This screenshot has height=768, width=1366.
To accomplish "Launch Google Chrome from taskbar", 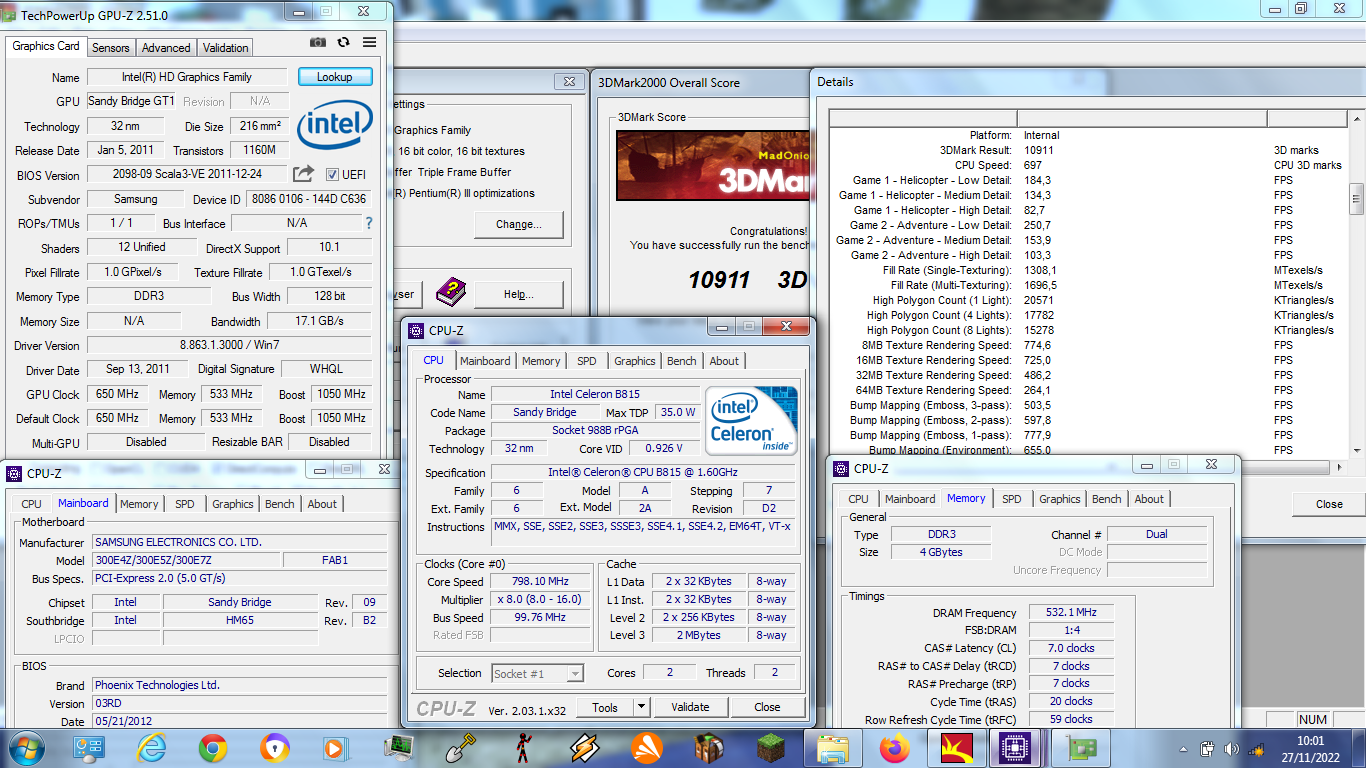I will click(212, 747).
